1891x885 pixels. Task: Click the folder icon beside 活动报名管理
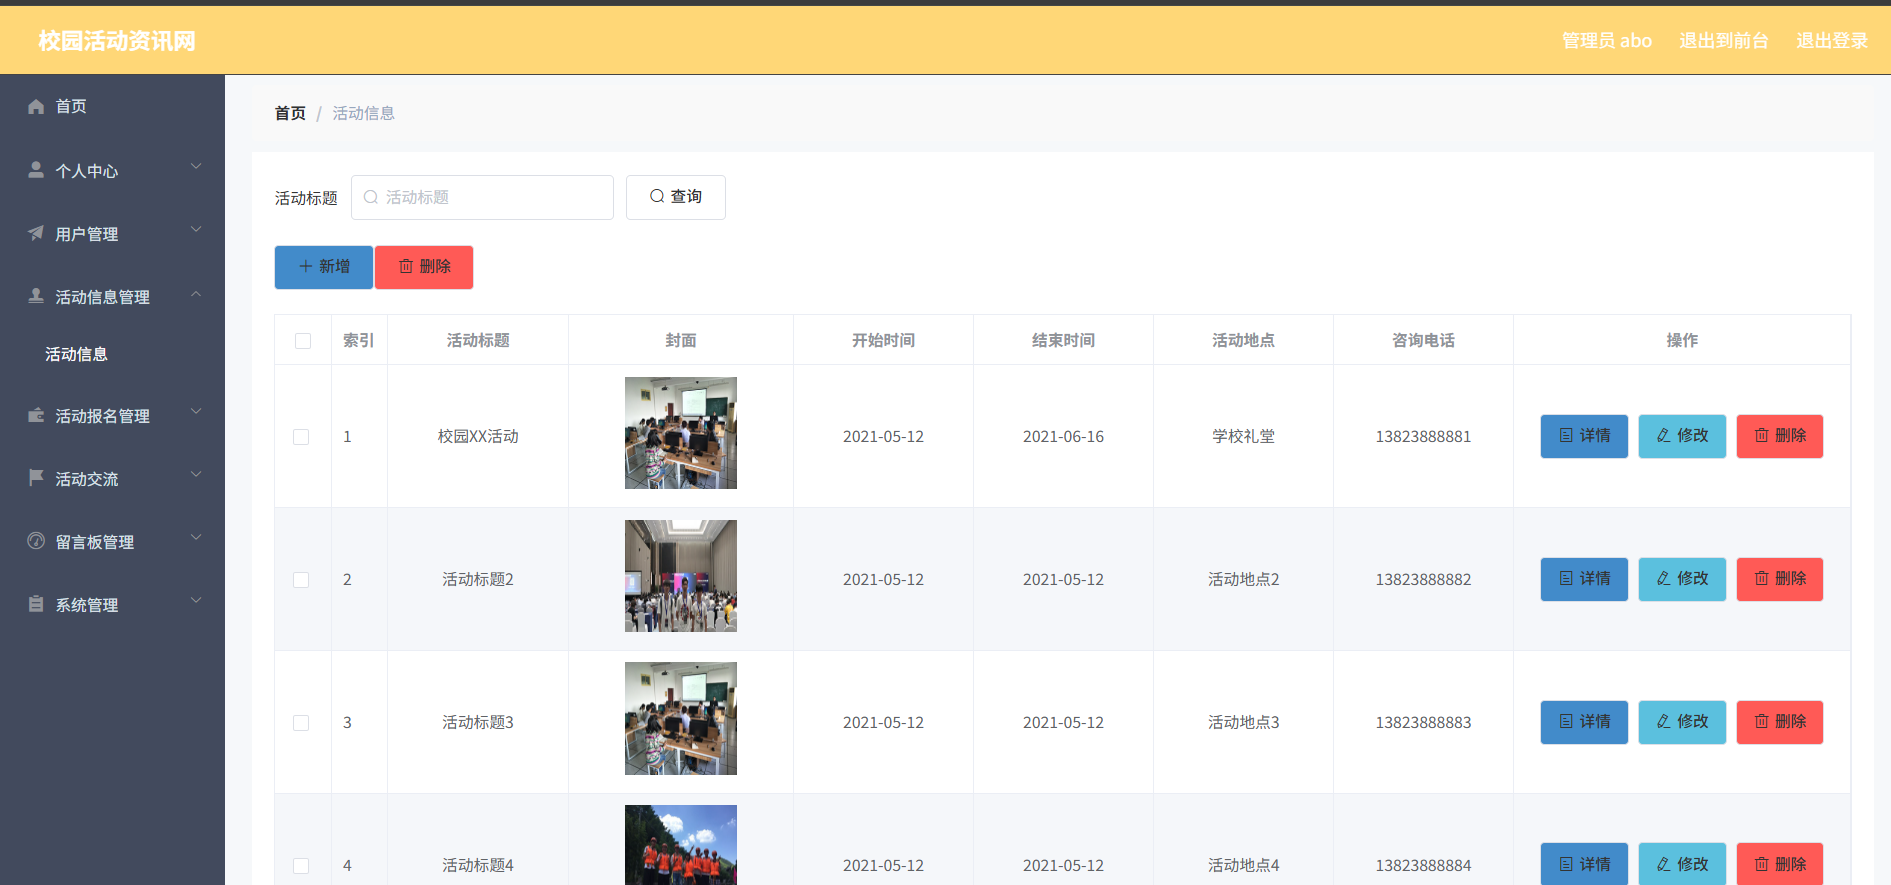coord(36,415)
